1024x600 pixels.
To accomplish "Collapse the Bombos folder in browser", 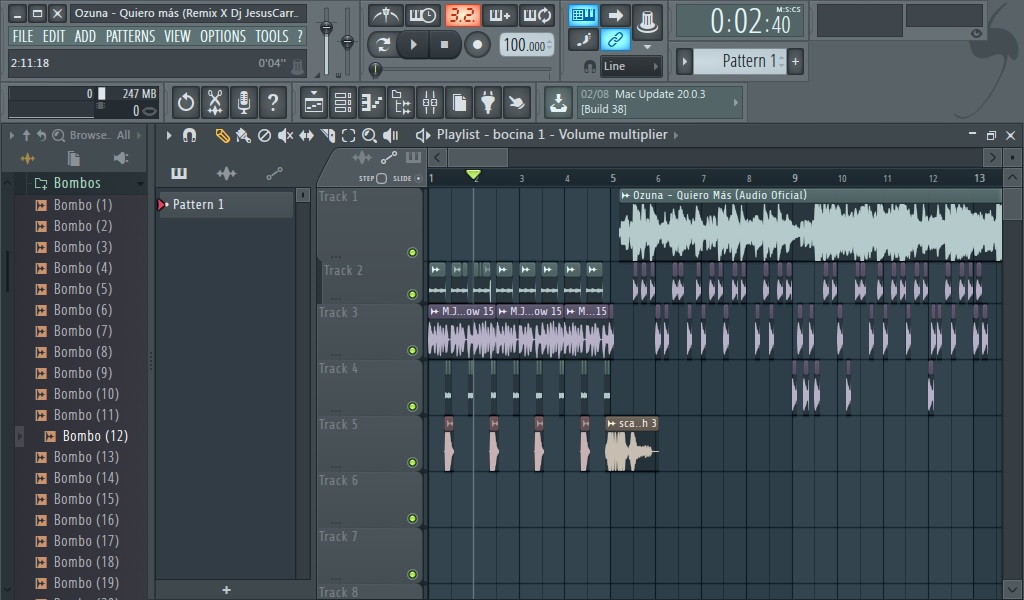I will click(76, 183).
